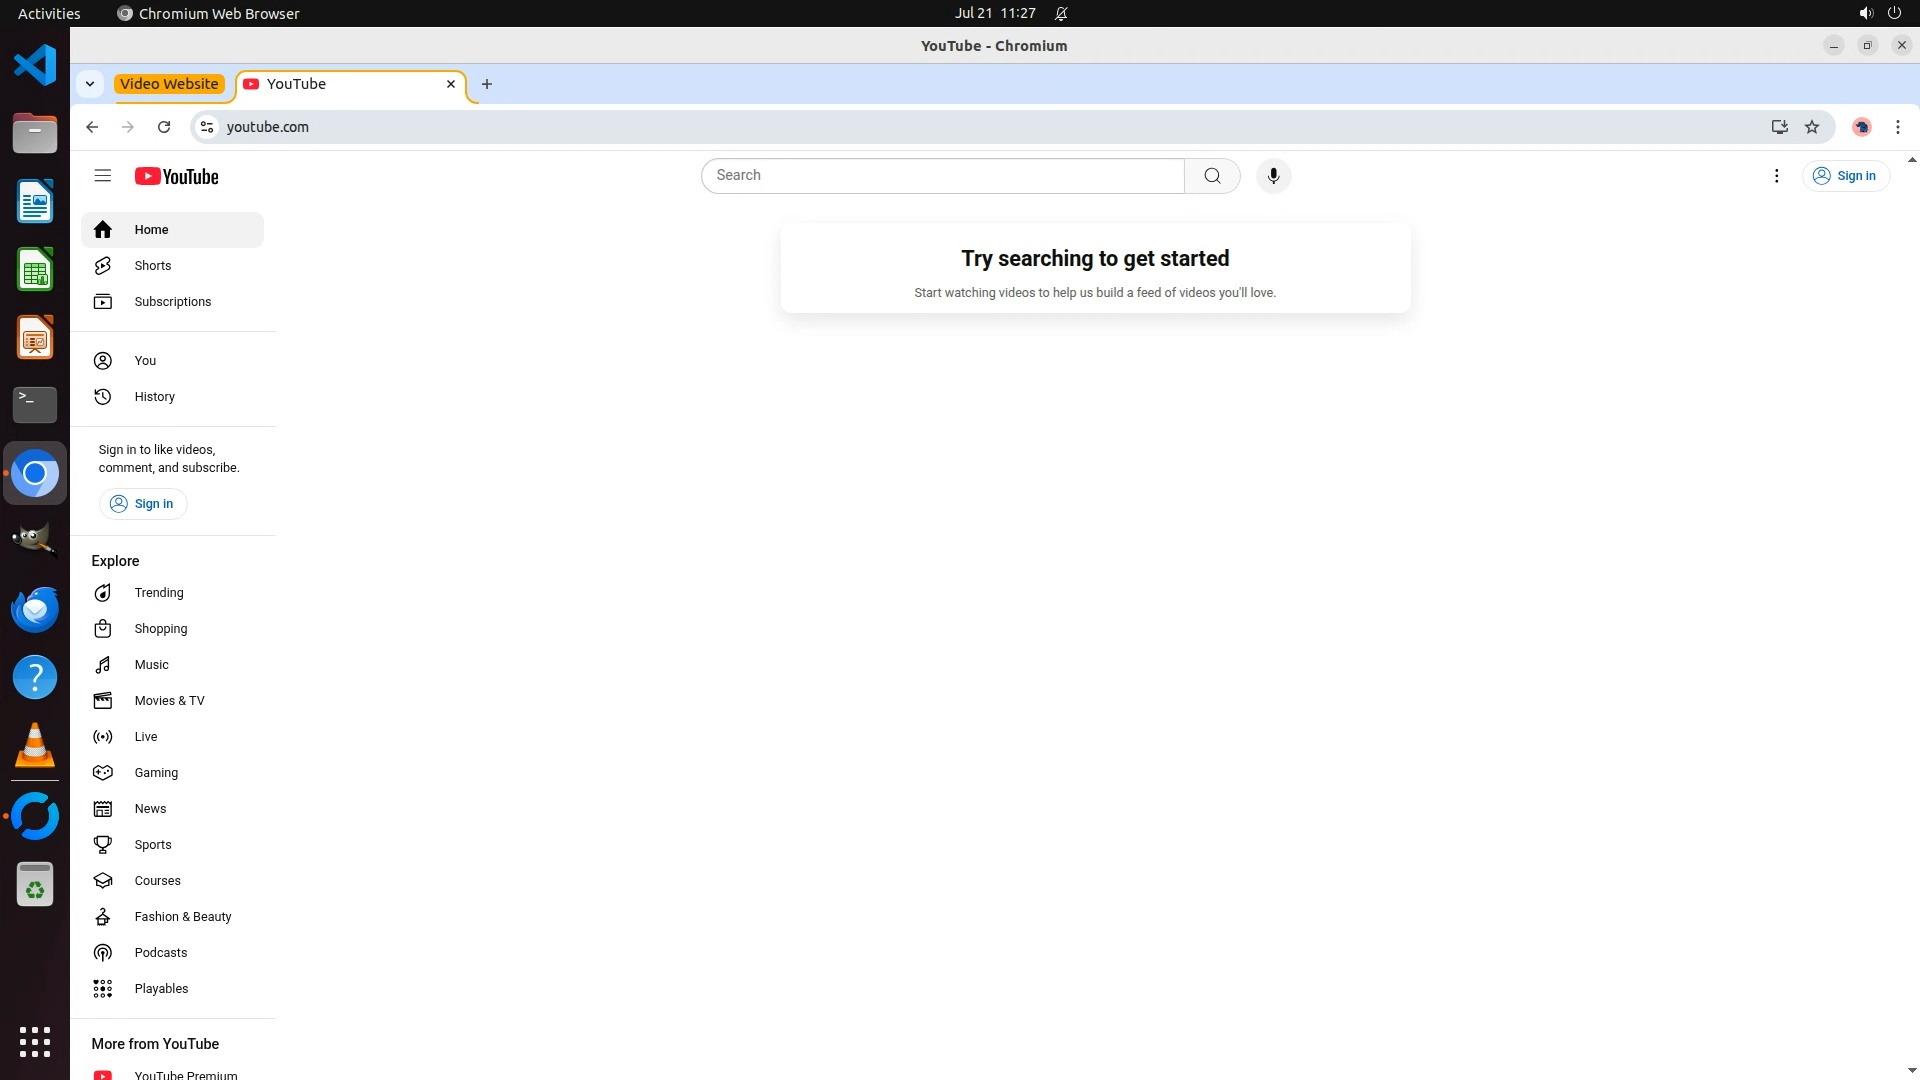Click into the YouTube search field
Viewport: 1920px width, 1080px height.
(942, 176)
